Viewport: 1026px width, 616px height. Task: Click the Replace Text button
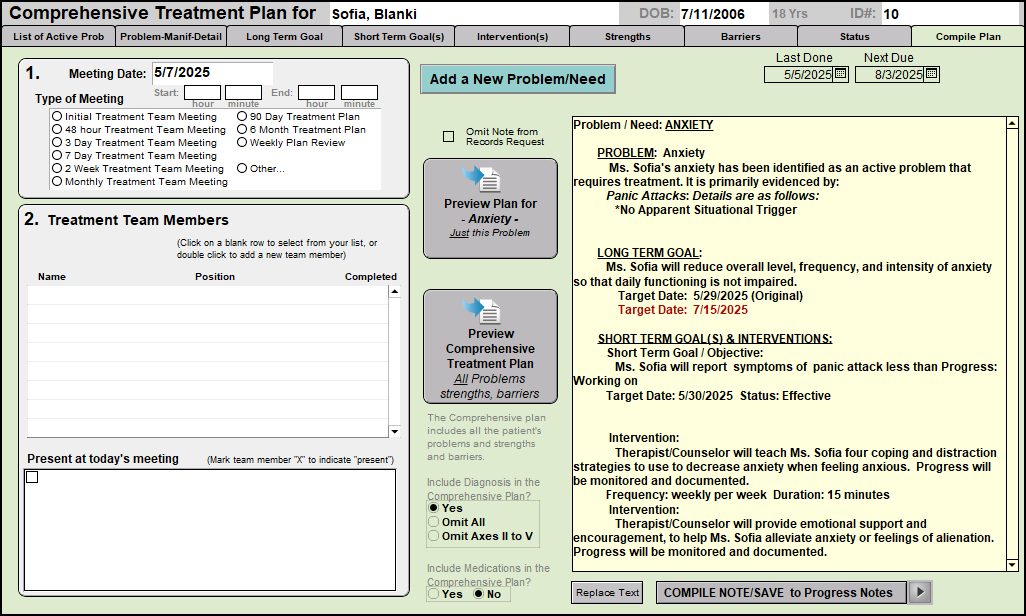pos(608,592)
